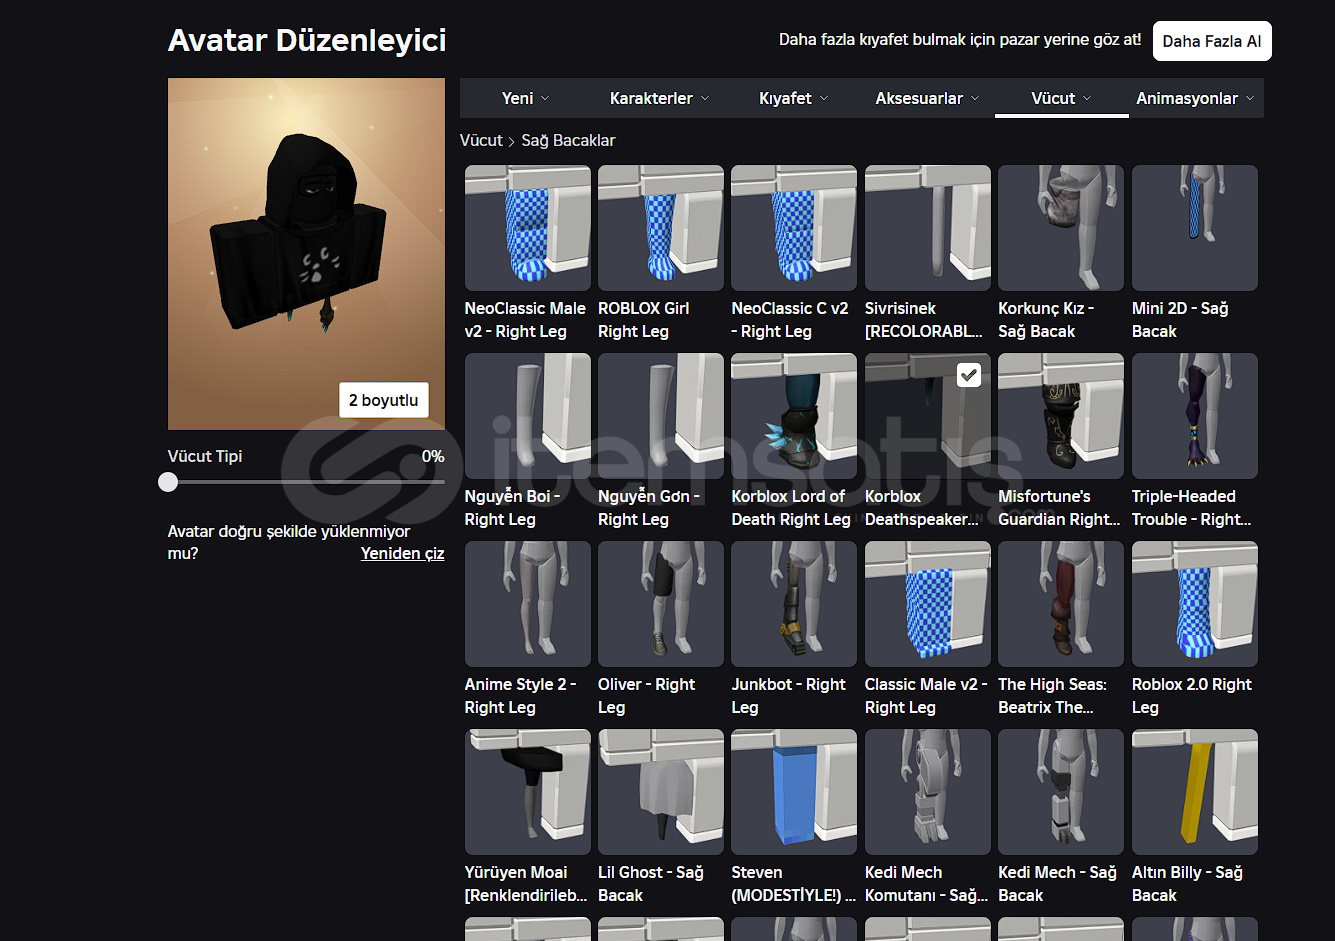This screenshot has width=1335, height=941.
Task: Select the Yürüyen Moai leg item
Action: (x=527, y=792)
